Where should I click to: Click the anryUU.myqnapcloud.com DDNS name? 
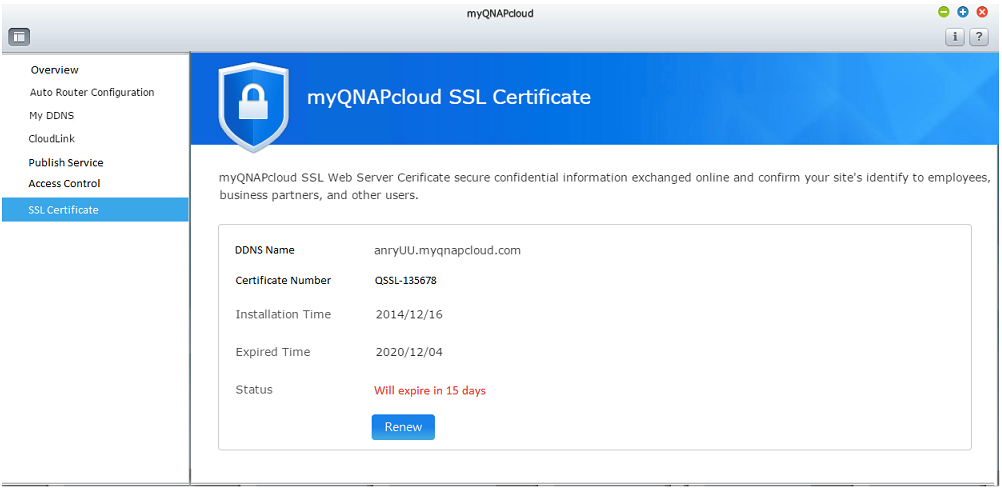point(447,250)
